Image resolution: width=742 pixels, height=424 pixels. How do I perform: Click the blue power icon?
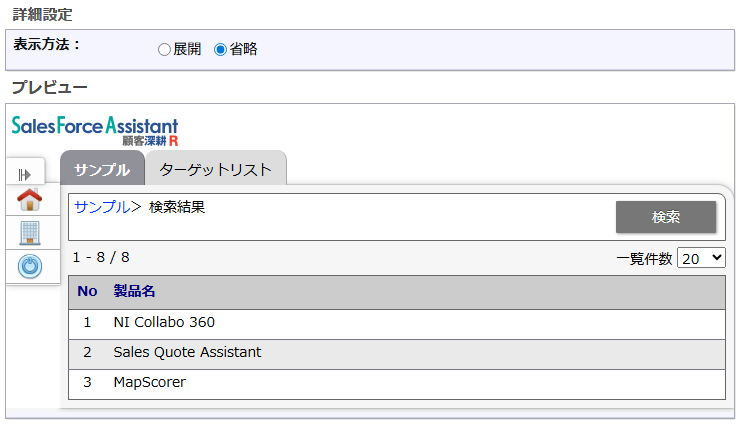click(30, 266)
